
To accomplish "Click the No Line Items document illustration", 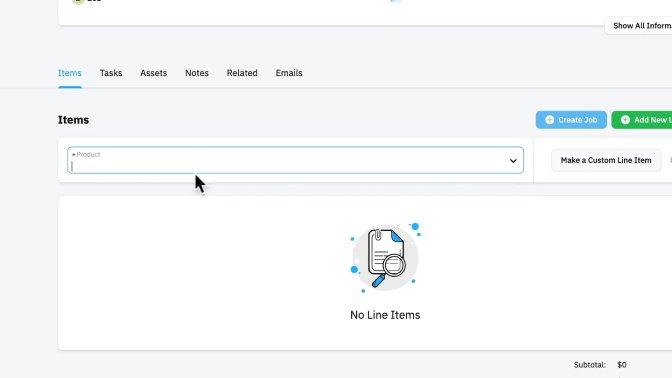I will [385, 258].
